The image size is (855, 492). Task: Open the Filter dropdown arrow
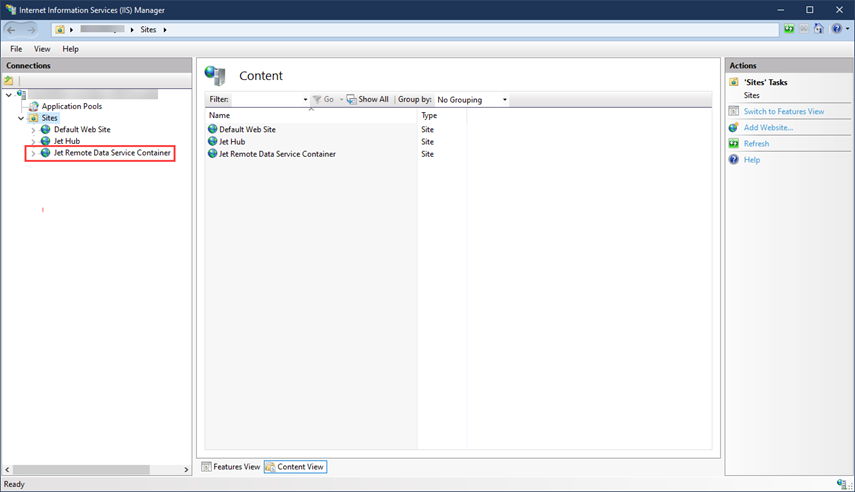[x=305, y=99]
